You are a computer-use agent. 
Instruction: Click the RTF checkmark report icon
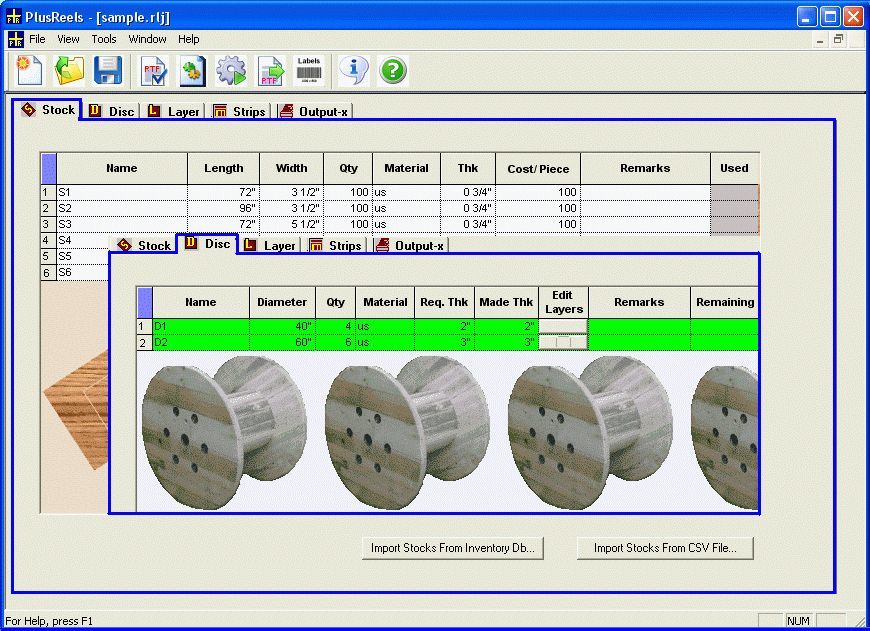tap(154, 71)
